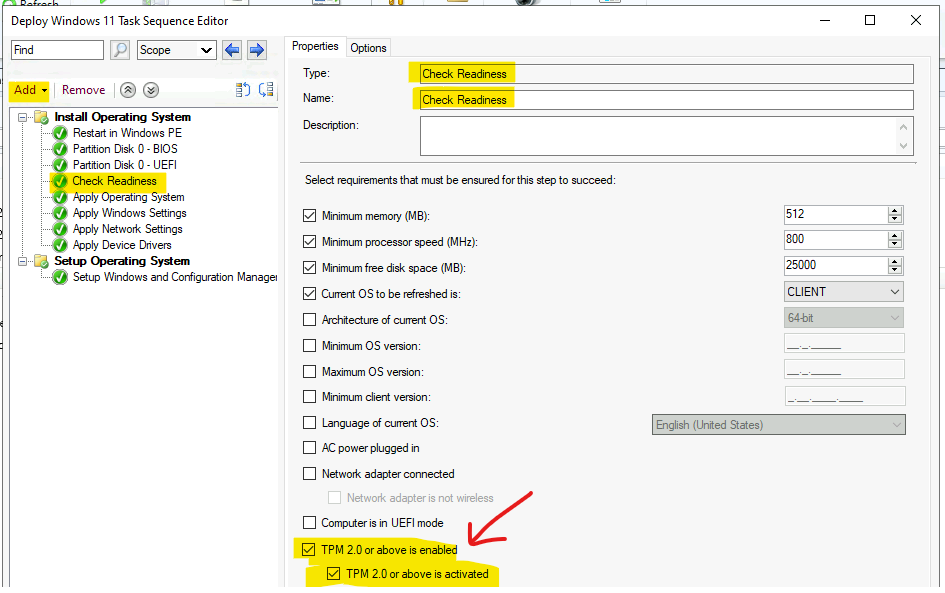Viewport: 945px width, 593px height.
Task: Collapse the Install Operating System group
Action: tap(22, 118)
